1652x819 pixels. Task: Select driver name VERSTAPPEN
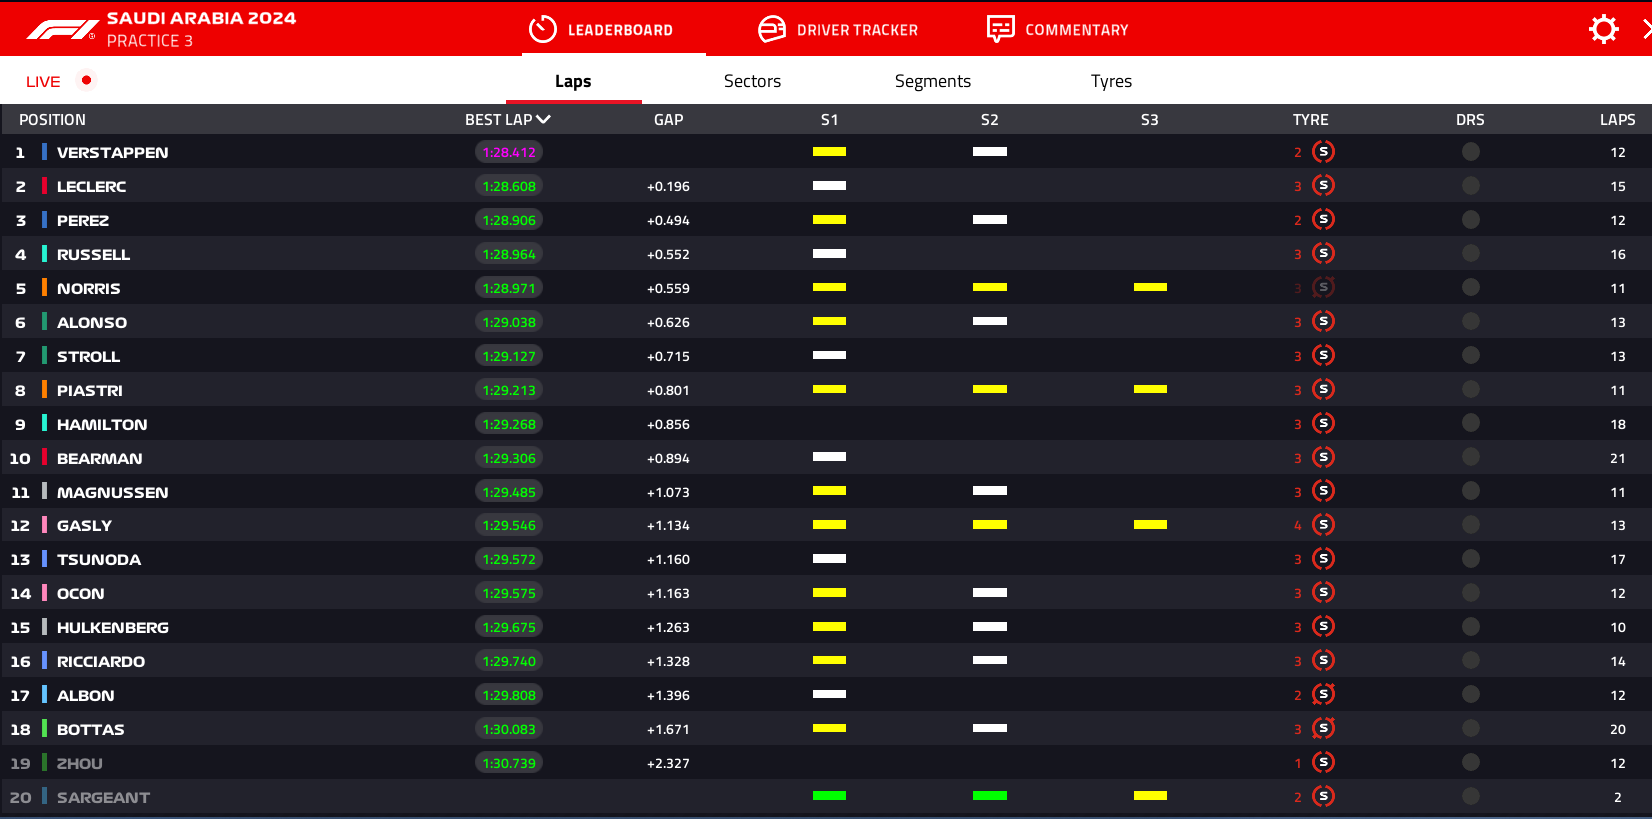coord(112,152)
